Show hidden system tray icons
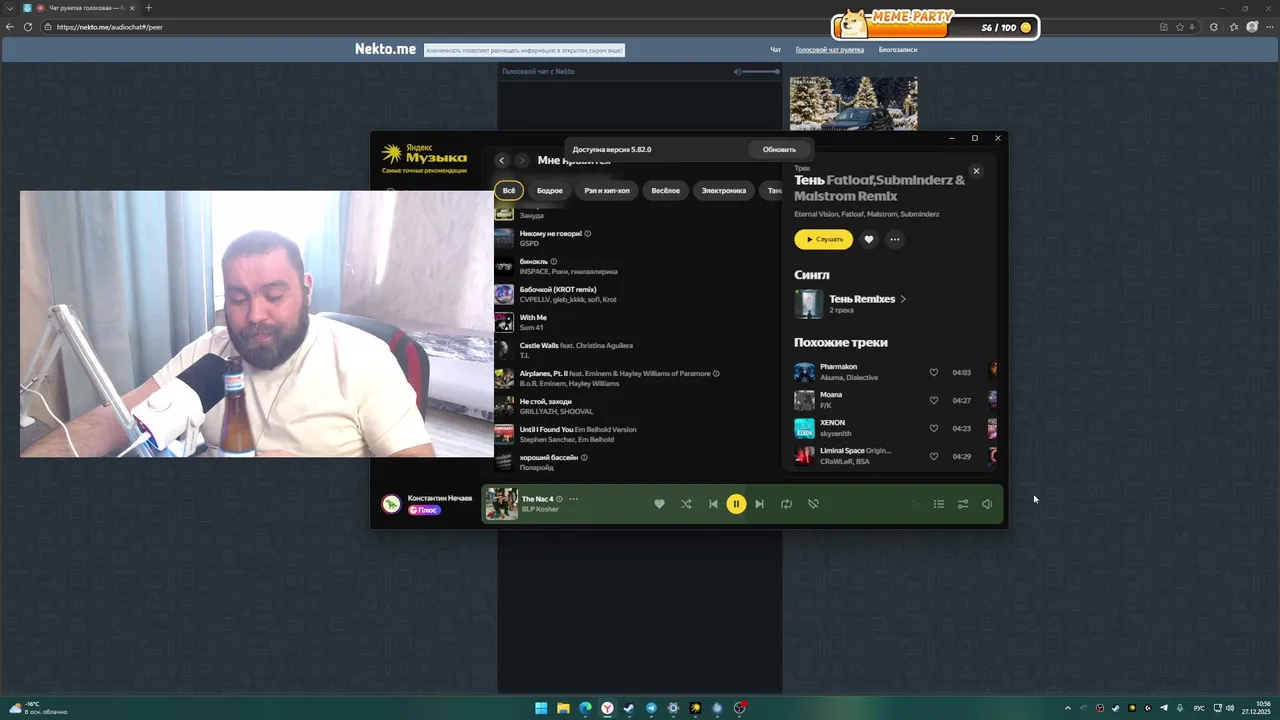1280x720 pixels. point(1067,708)
